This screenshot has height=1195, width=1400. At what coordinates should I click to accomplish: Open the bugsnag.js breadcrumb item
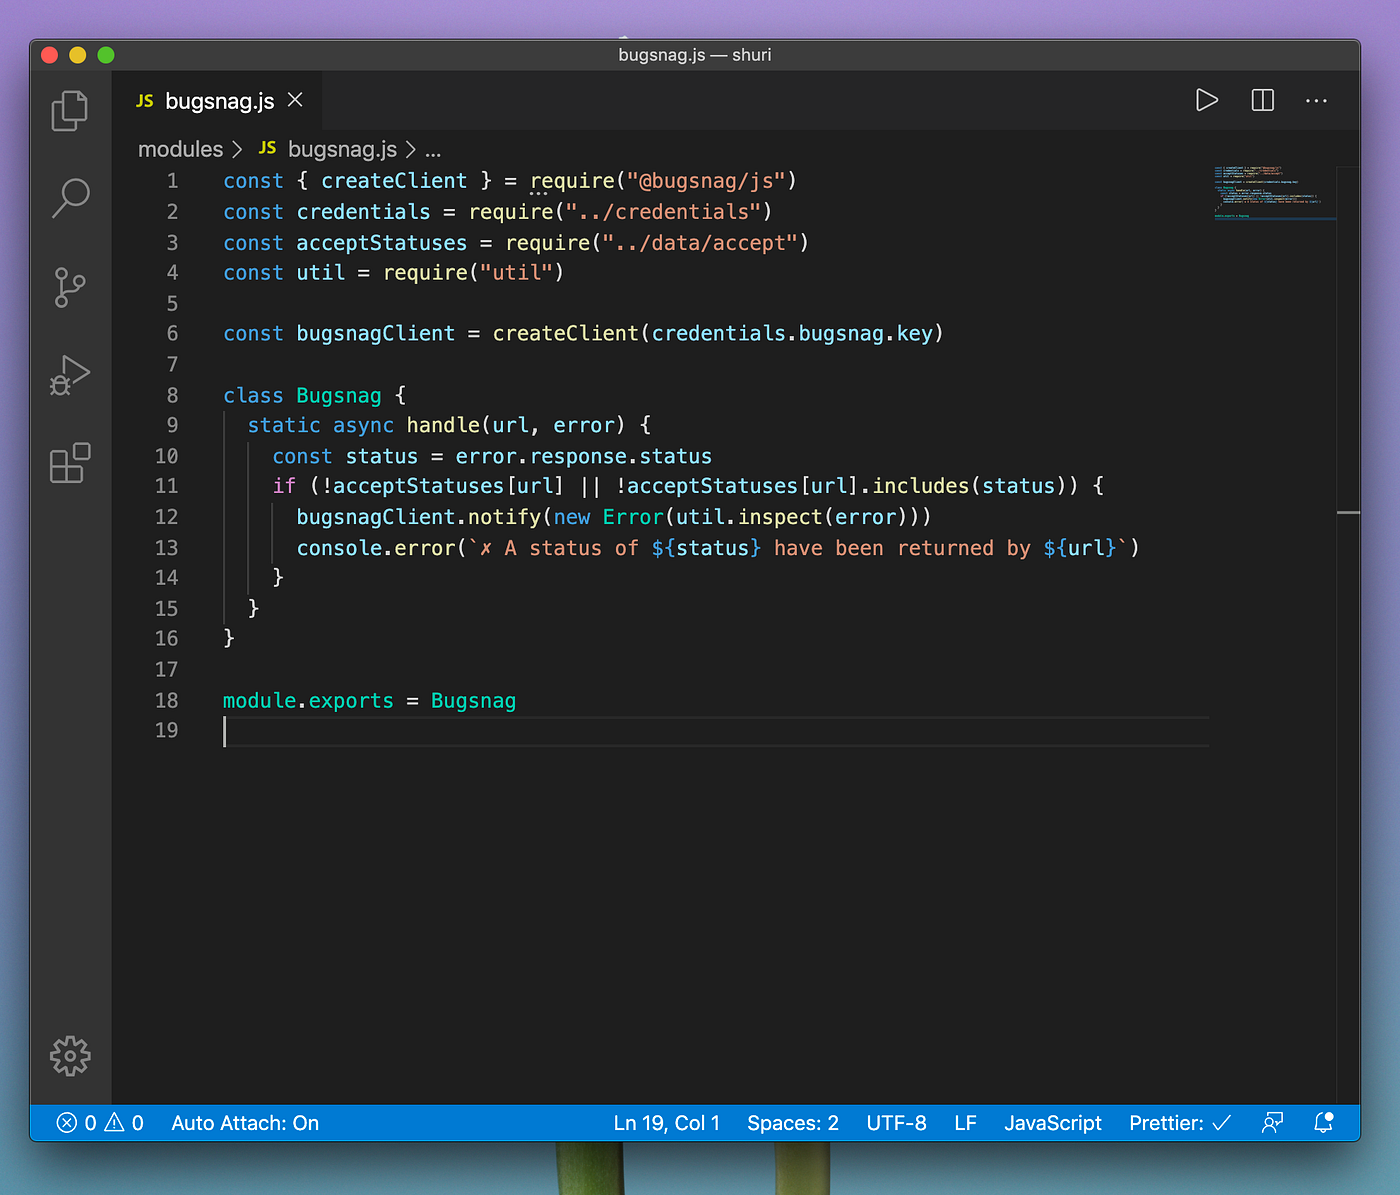tap(342, 149)
